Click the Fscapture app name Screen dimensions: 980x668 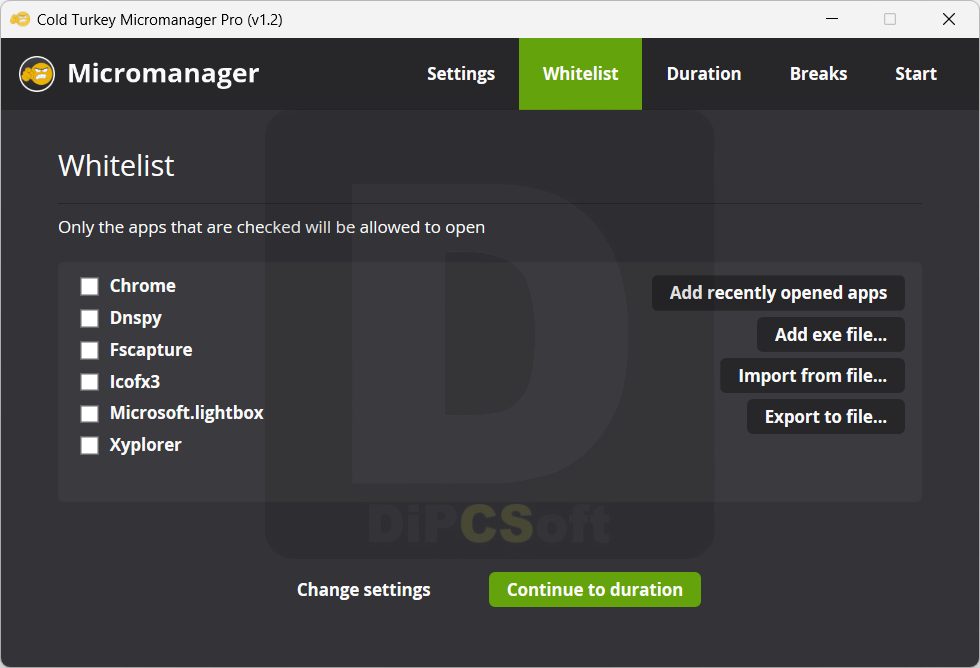coord(151,351)
